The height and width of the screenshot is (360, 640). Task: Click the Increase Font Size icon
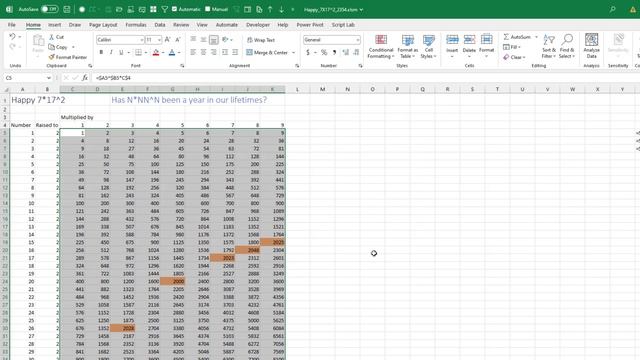(x=167, y=40)
